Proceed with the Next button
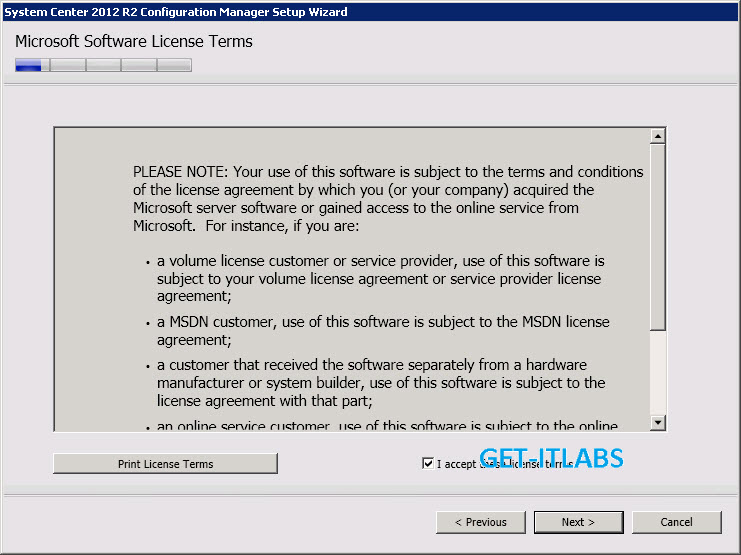The width and height of the screenshot is (741, 555). click(578, 522)
